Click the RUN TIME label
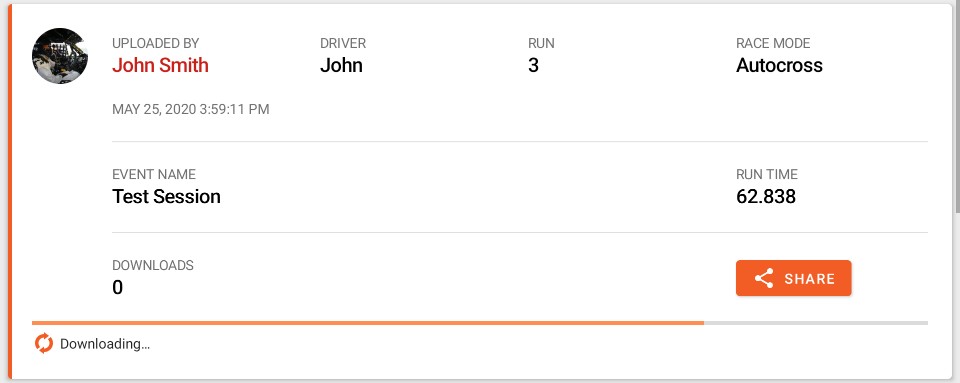960x383 pixels. click(x=767, y=174)
